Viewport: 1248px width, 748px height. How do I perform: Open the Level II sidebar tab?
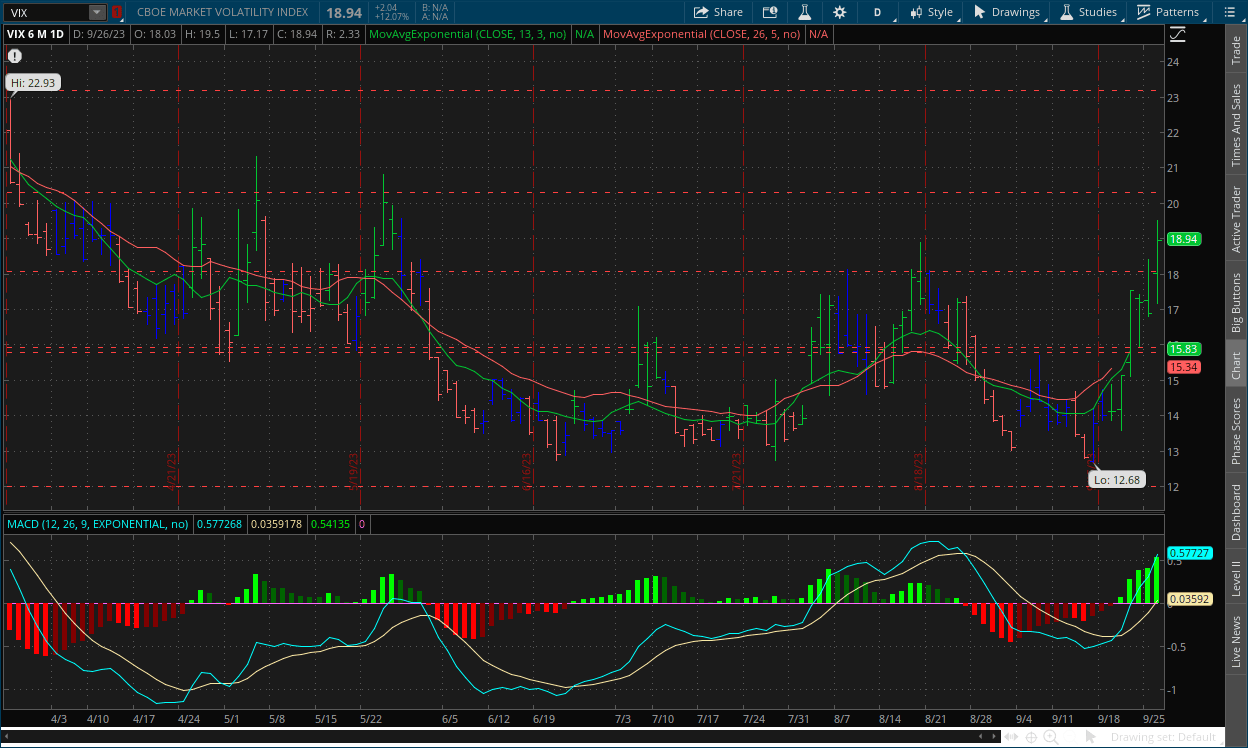(x=1236, y=577)
